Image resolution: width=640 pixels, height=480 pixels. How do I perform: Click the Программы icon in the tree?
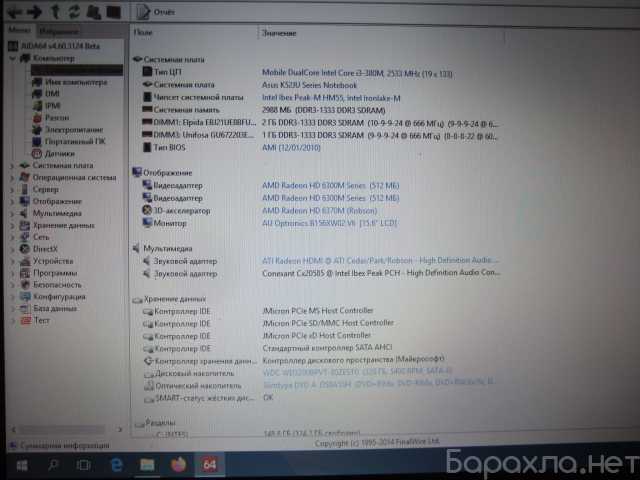point(25,273)
